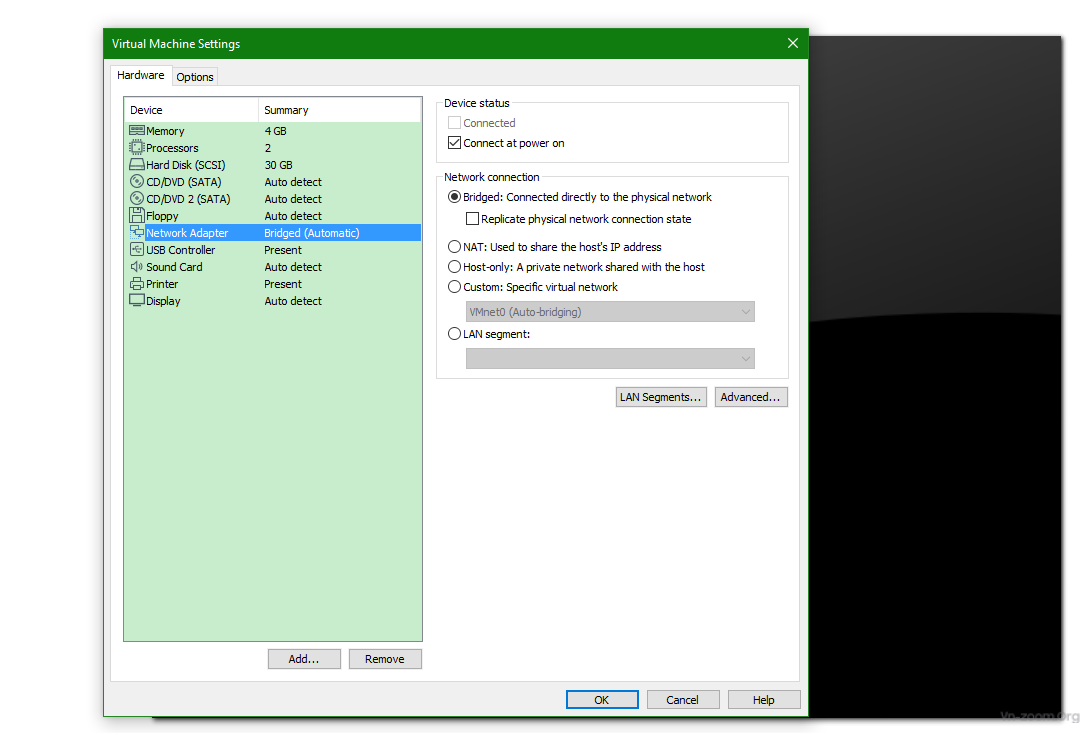Click the LAN Segments... button
The image size is (1091, 733).
point(661,397)
